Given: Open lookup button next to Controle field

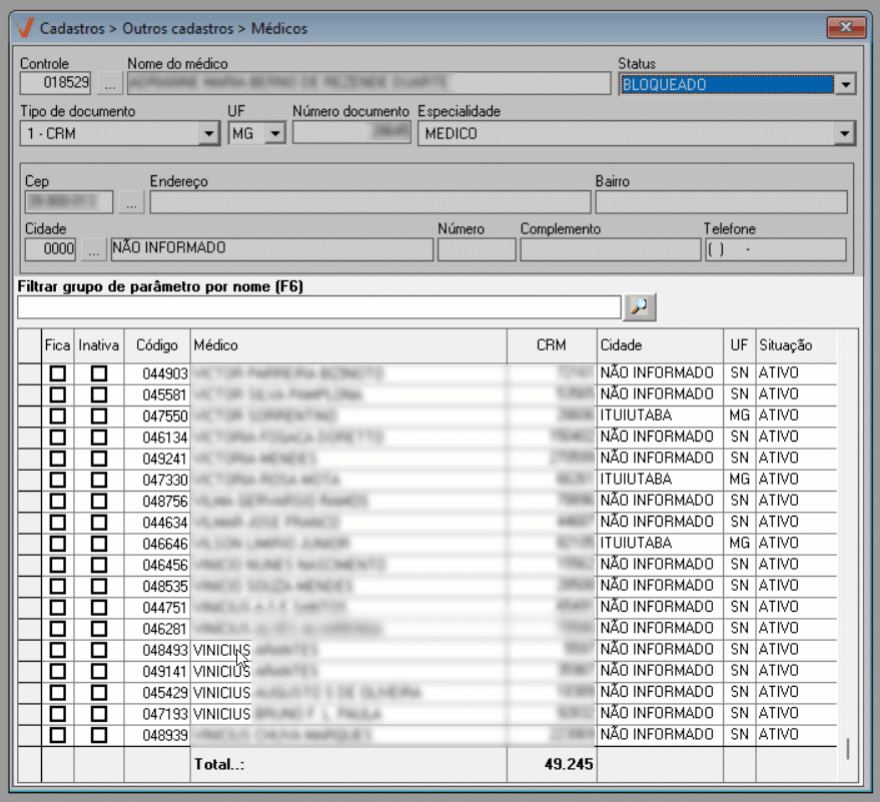Looking at the screenshot, I should coord(109,84).
